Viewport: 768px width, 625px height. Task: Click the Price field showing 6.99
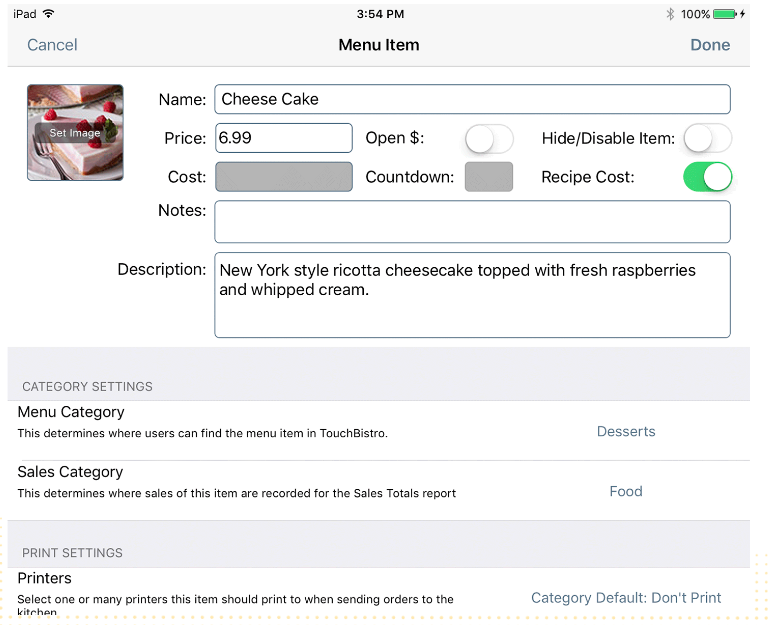pos(284,138)
